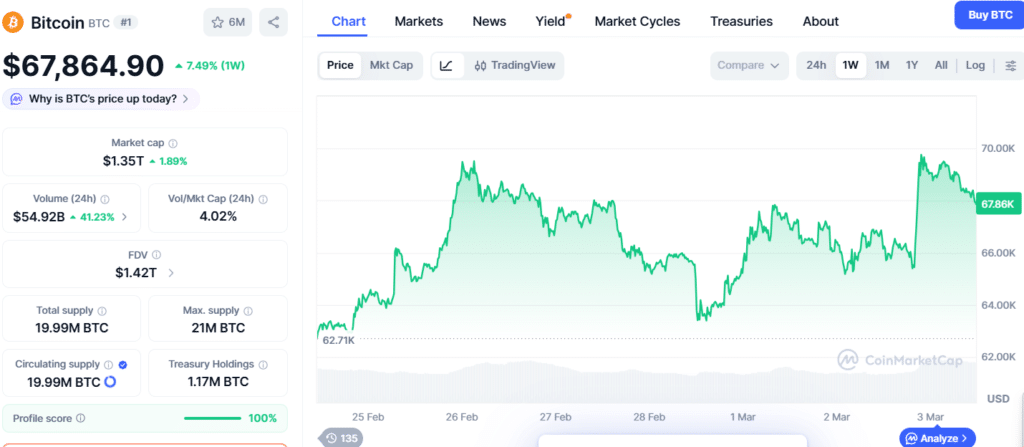
Task: Open "Why is BTC's price up today?"
Action: 102,98
